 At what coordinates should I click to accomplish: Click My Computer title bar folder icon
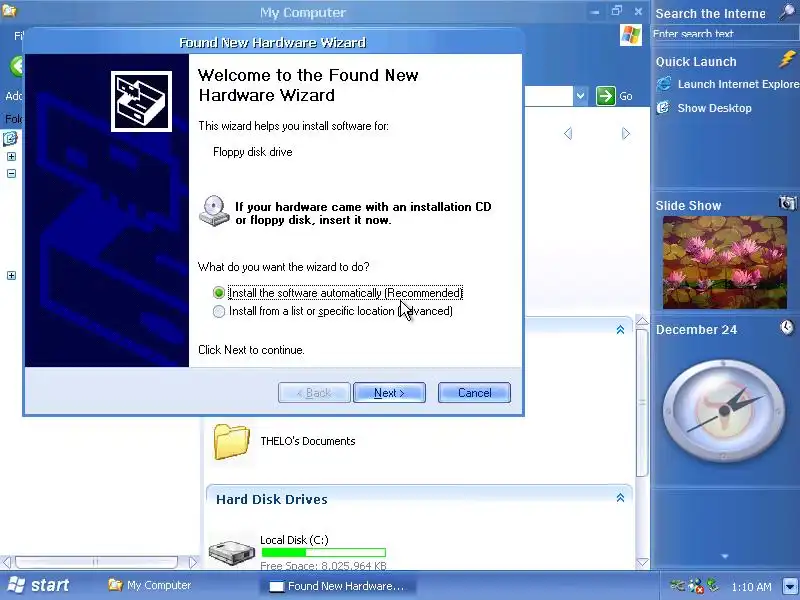tap(9, 9)
